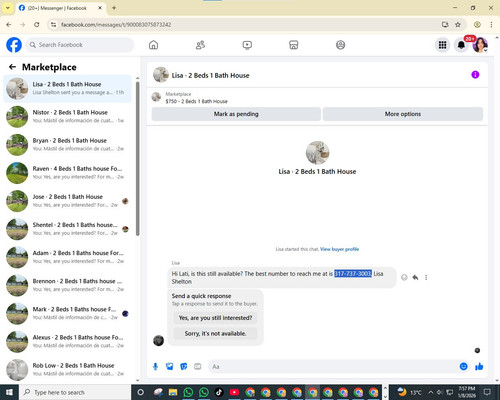Screen dimensions: 500x400
Task: Choose a sticker icon in composer
Action: coord(184,367)
